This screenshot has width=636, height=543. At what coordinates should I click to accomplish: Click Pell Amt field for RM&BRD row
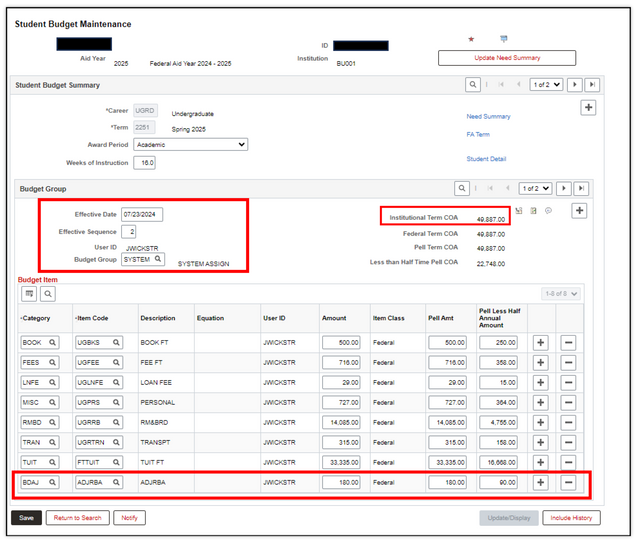pyautogui.click(x=447, y=422)
